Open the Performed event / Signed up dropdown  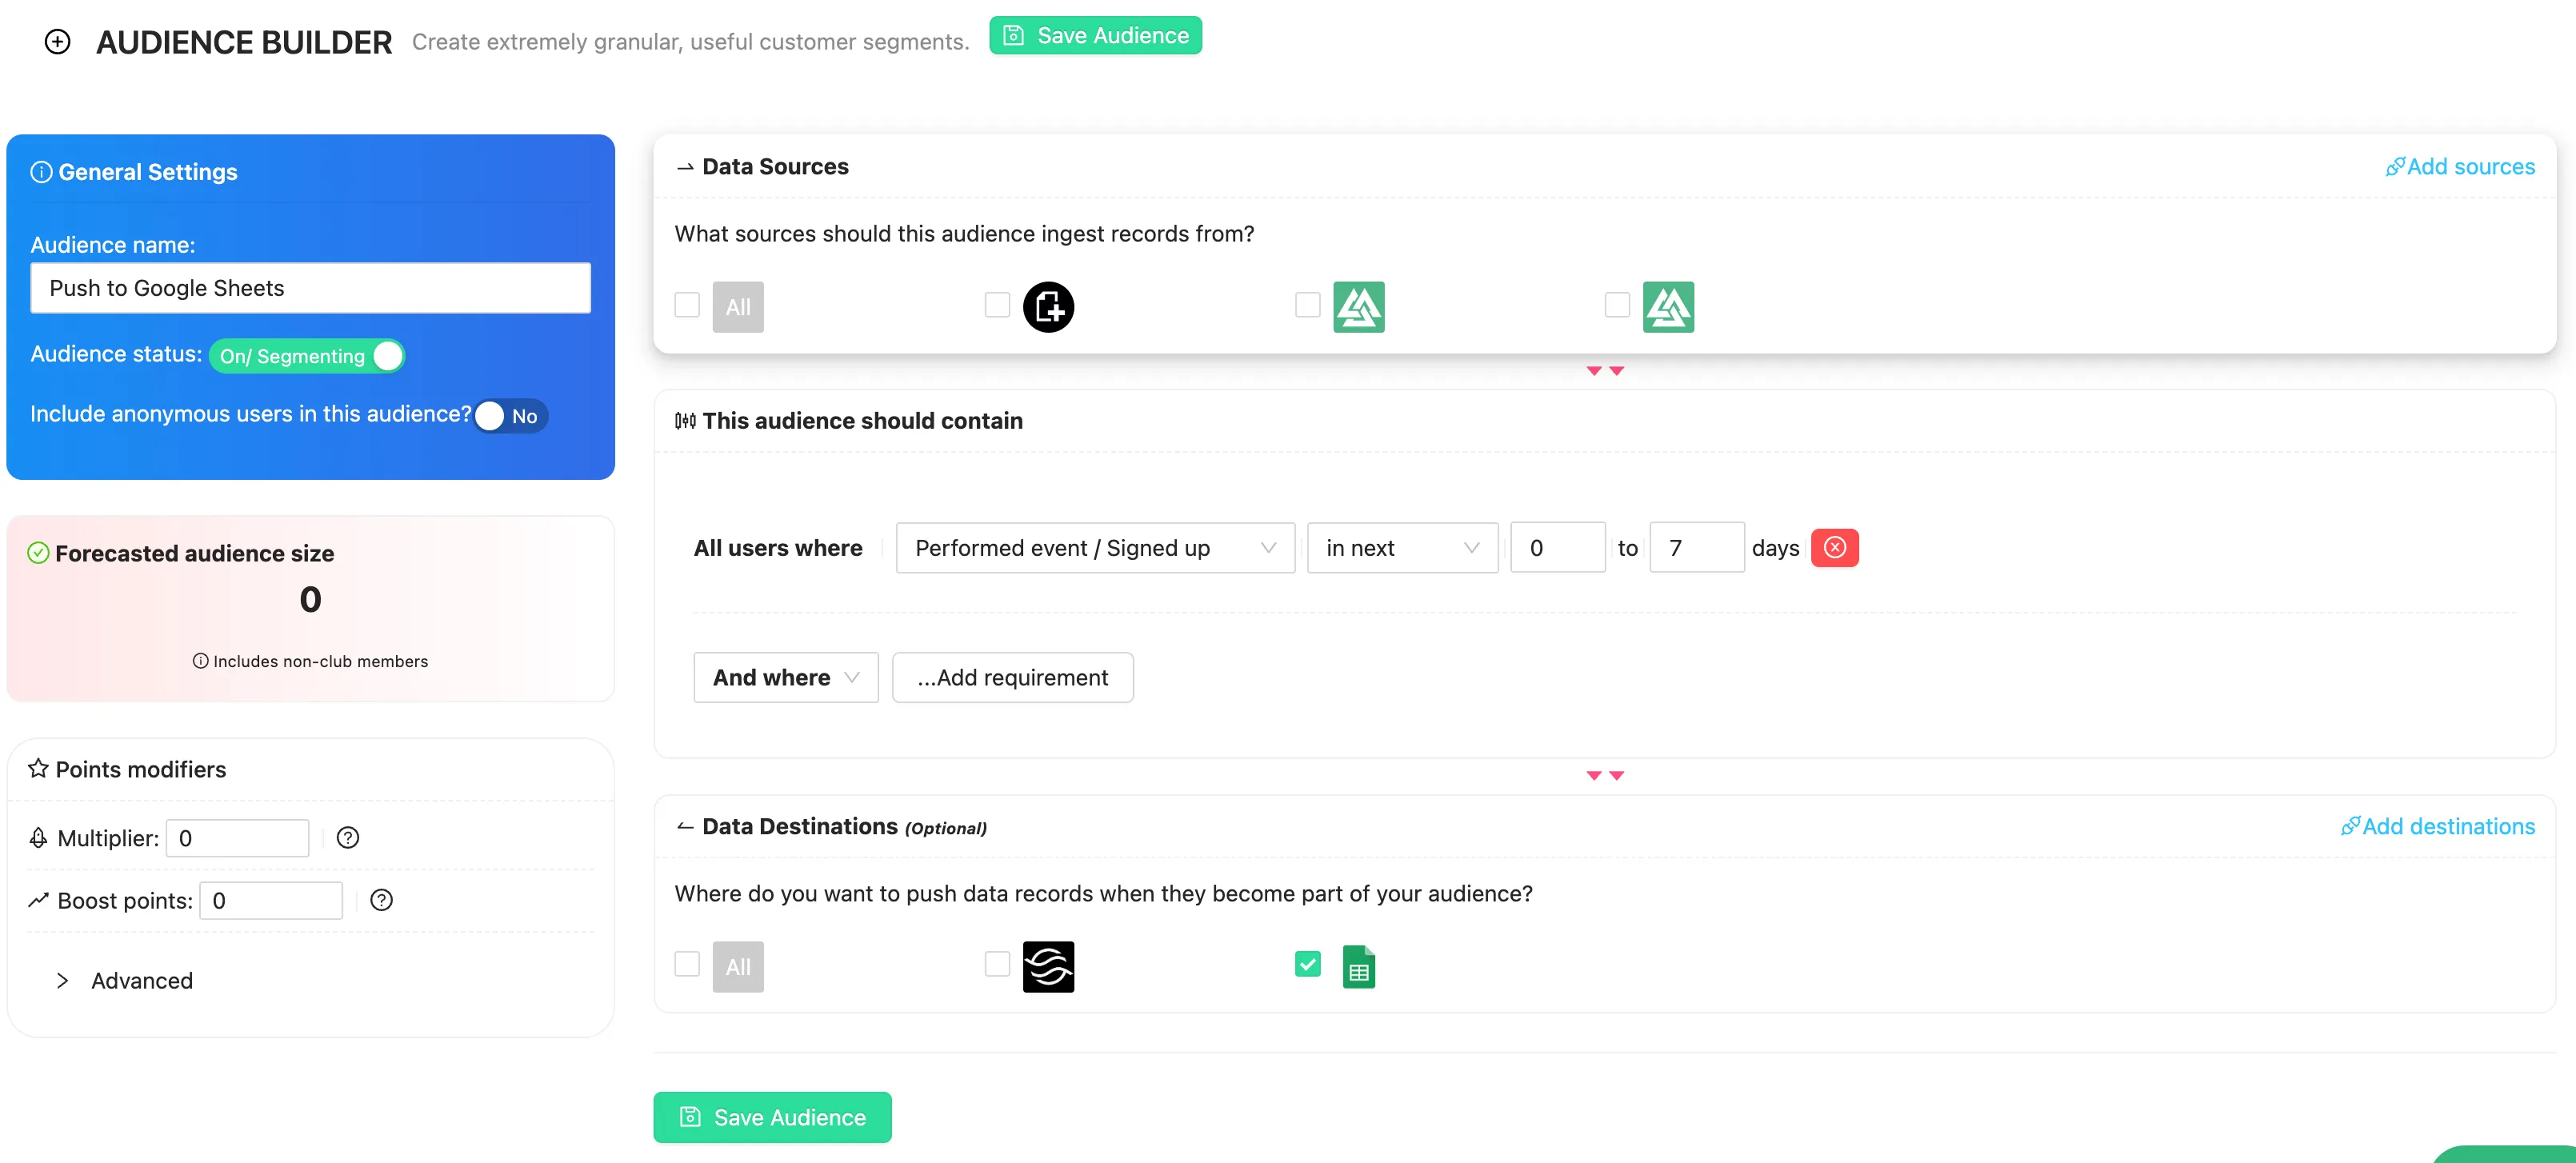(x=1094, y=547)
